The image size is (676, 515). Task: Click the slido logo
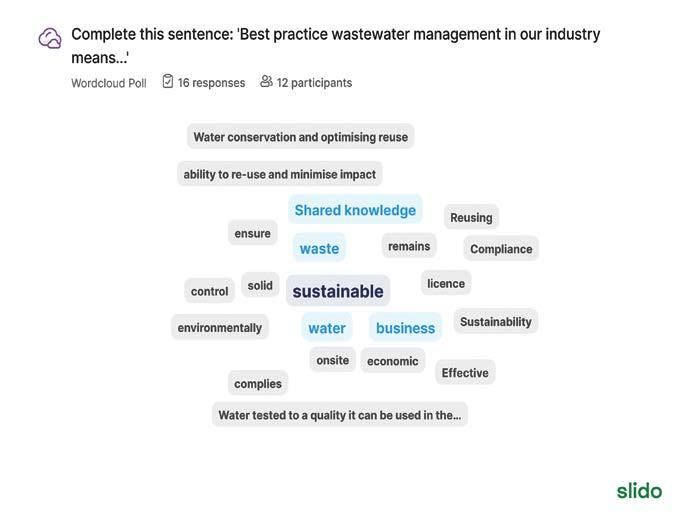(639, 490)
